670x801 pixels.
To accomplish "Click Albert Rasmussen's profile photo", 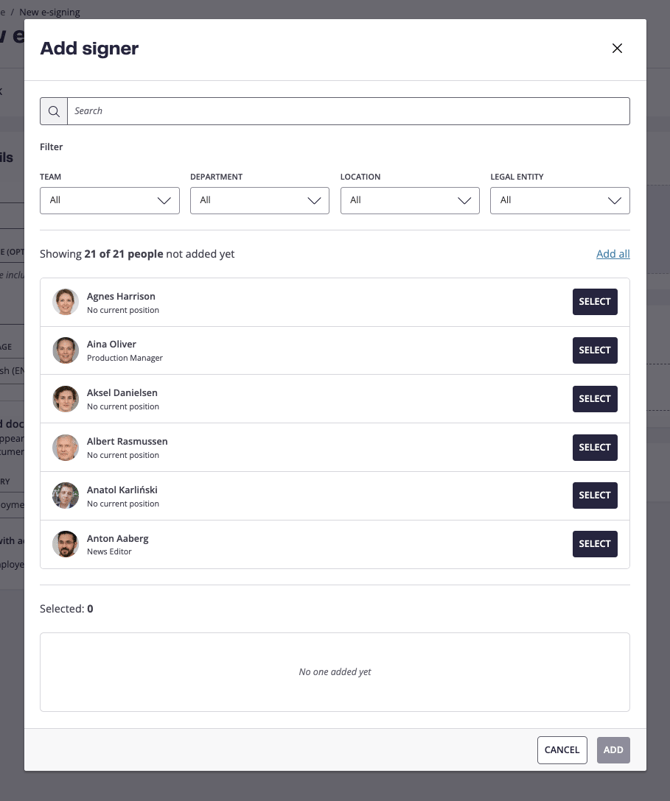I will [x=66, y=447].
